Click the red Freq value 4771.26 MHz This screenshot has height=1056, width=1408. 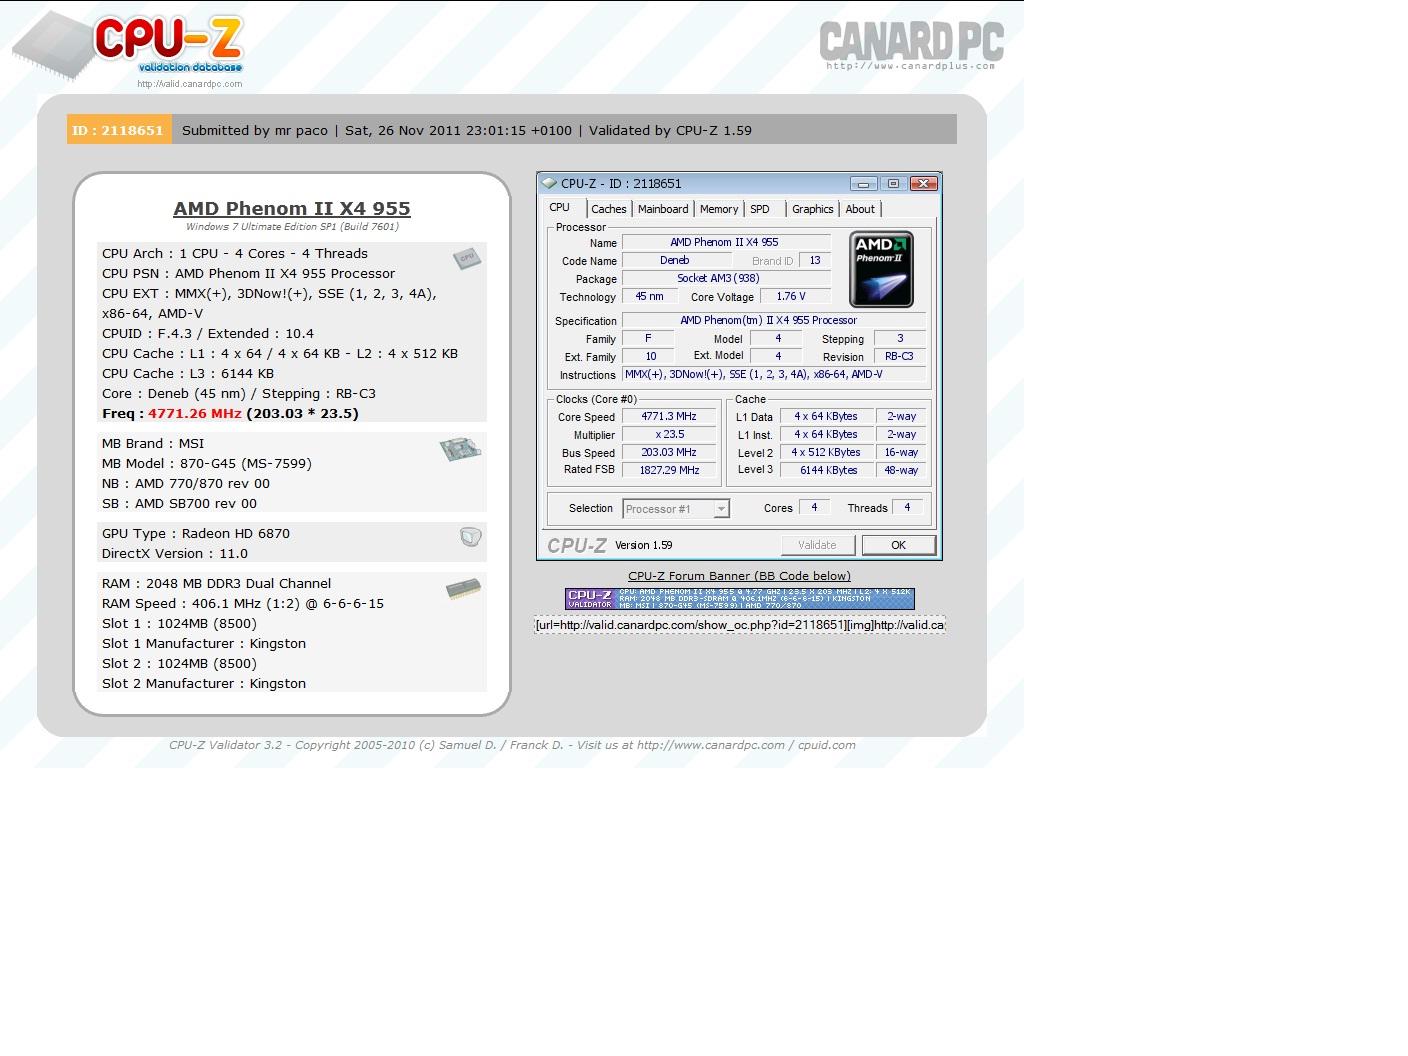195,413
